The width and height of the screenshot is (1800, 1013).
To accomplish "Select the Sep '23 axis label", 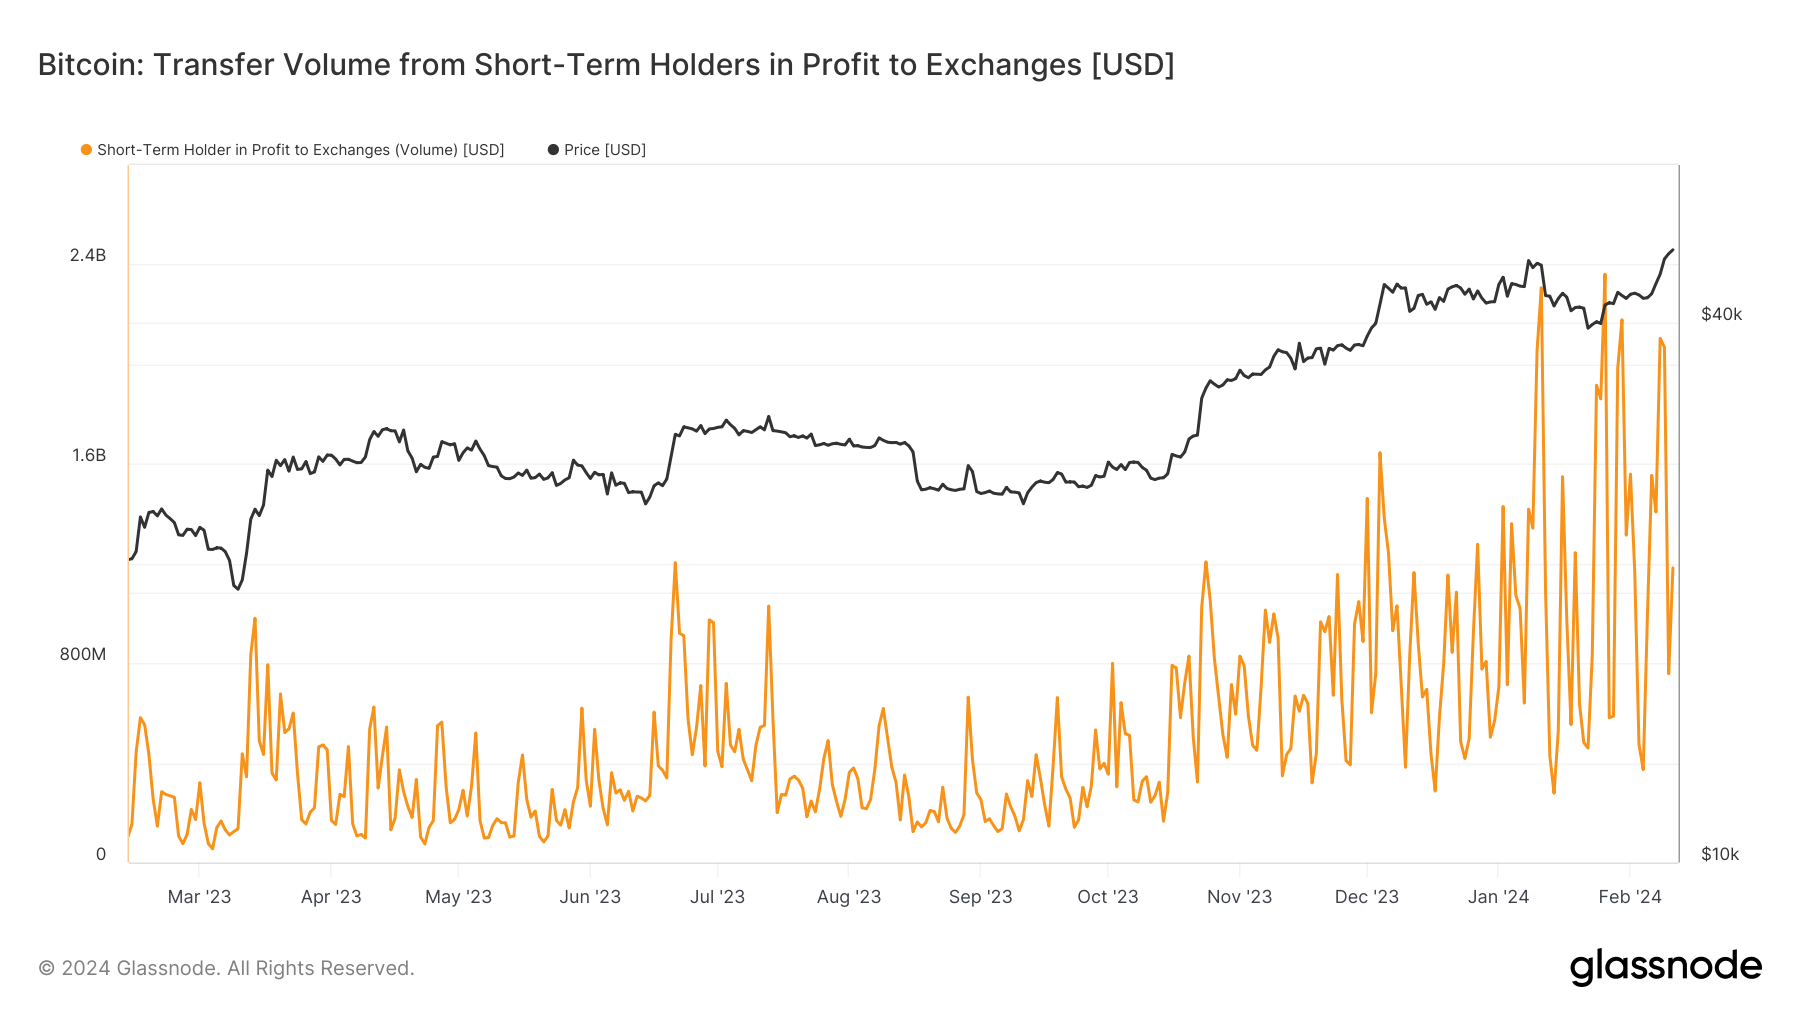I will (980, 897).
